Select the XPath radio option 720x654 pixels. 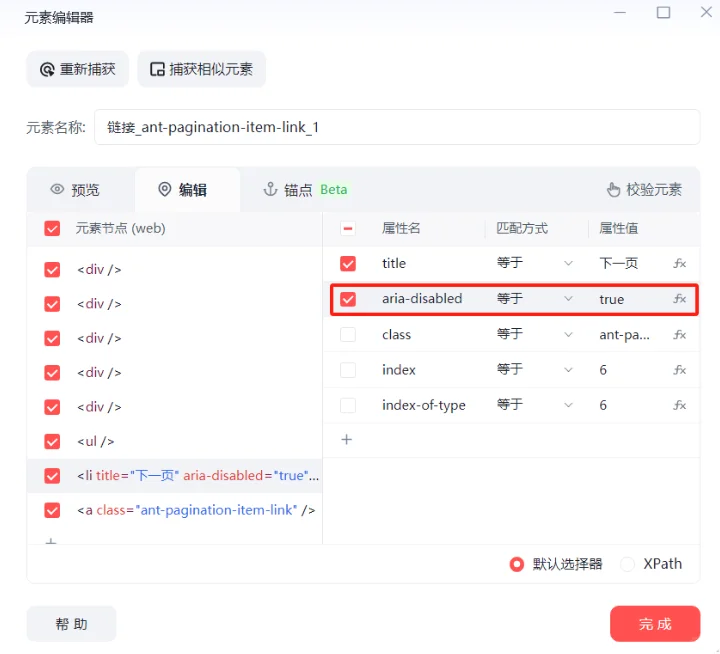coord(627,564)
